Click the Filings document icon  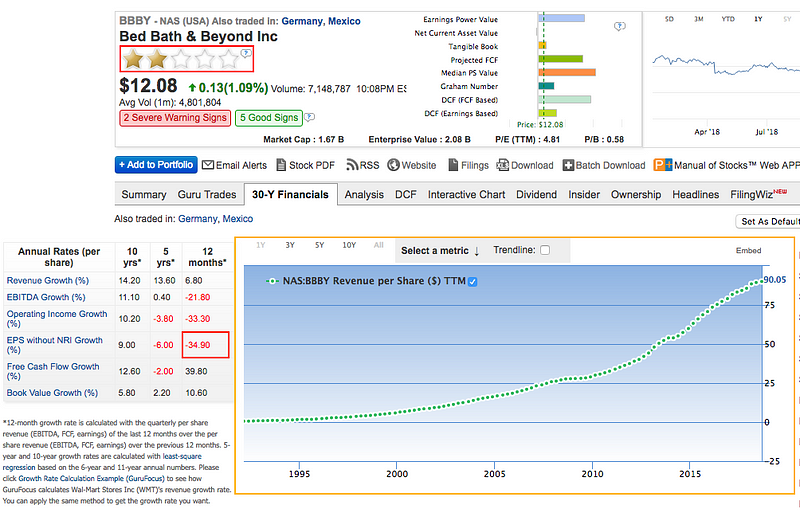click(x=453, y=165)
